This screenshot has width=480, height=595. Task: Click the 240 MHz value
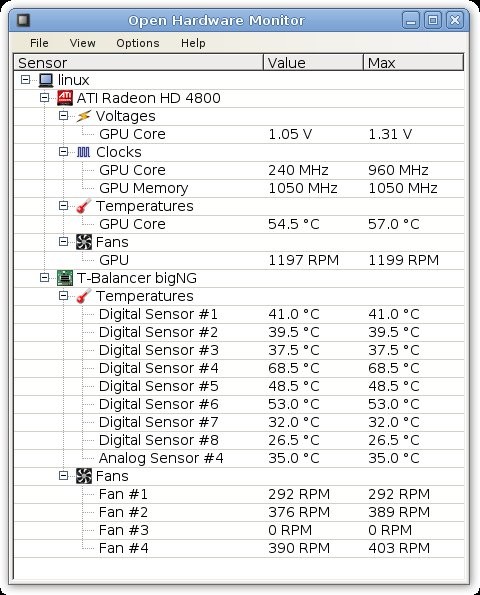298,170
